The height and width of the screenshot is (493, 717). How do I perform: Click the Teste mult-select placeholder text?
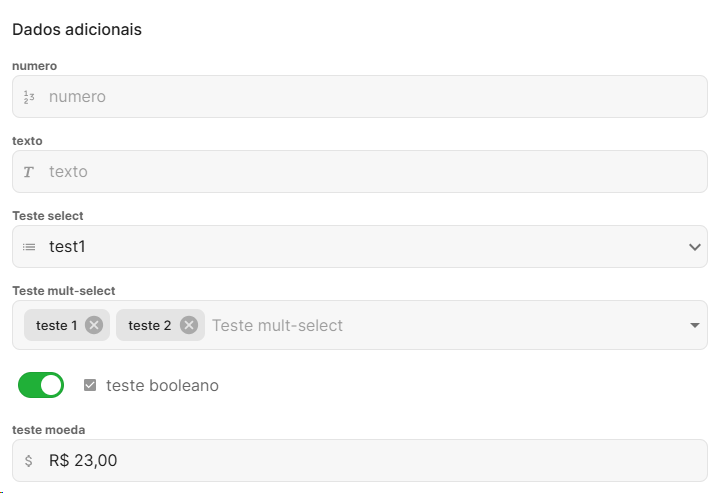coord(277,325)
